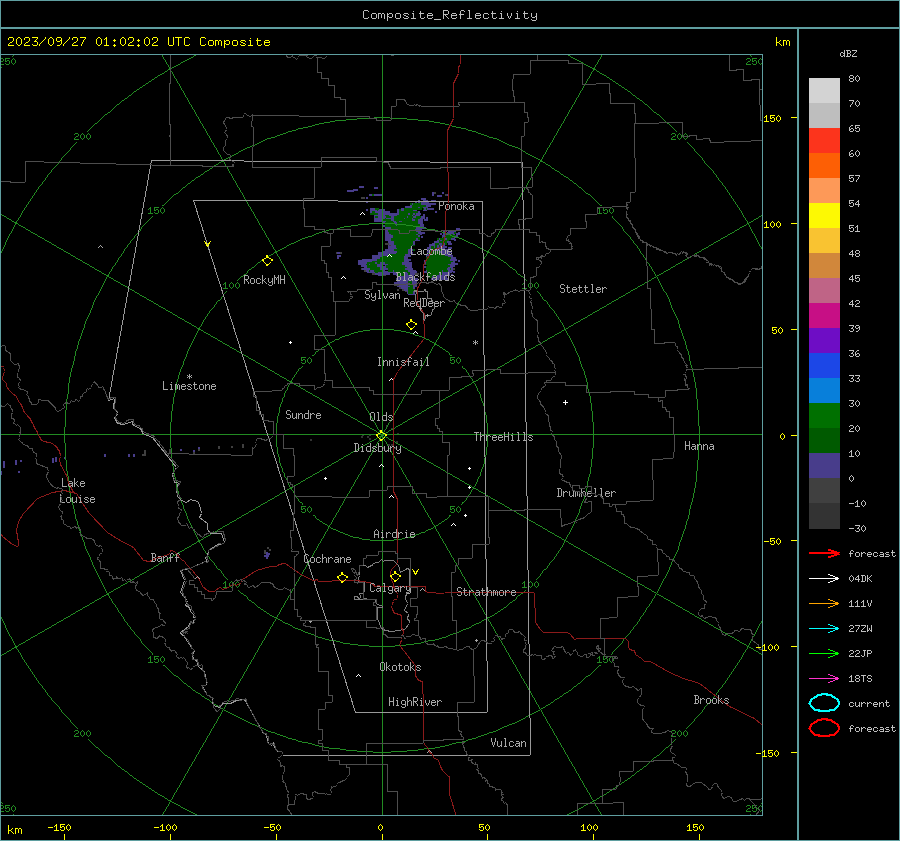This screenshot has height=841, width=900.
Task: Select the red 65 dBZ color swatch
Action: [824, 140]
